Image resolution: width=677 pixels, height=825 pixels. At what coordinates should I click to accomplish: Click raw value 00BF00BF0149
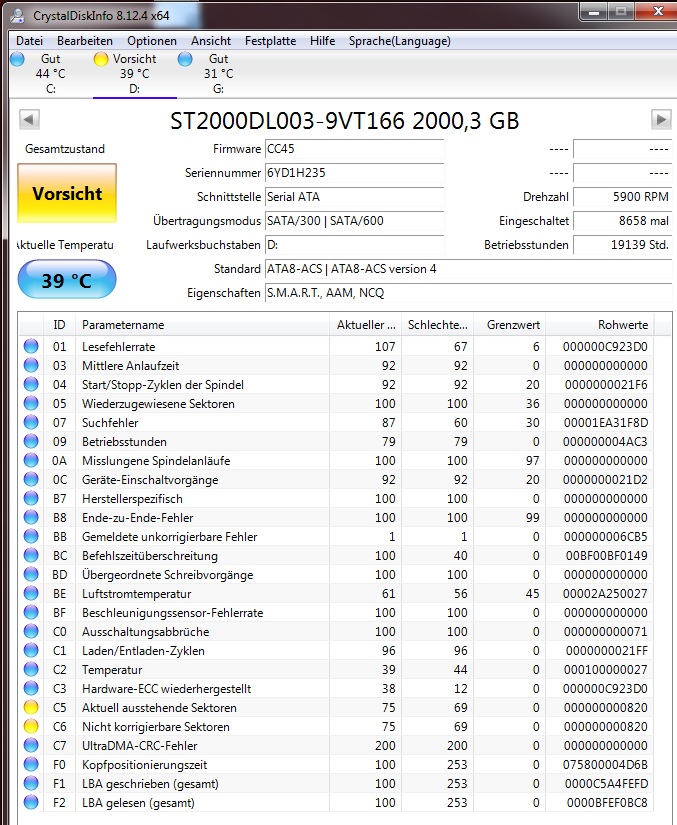[607, 555]
